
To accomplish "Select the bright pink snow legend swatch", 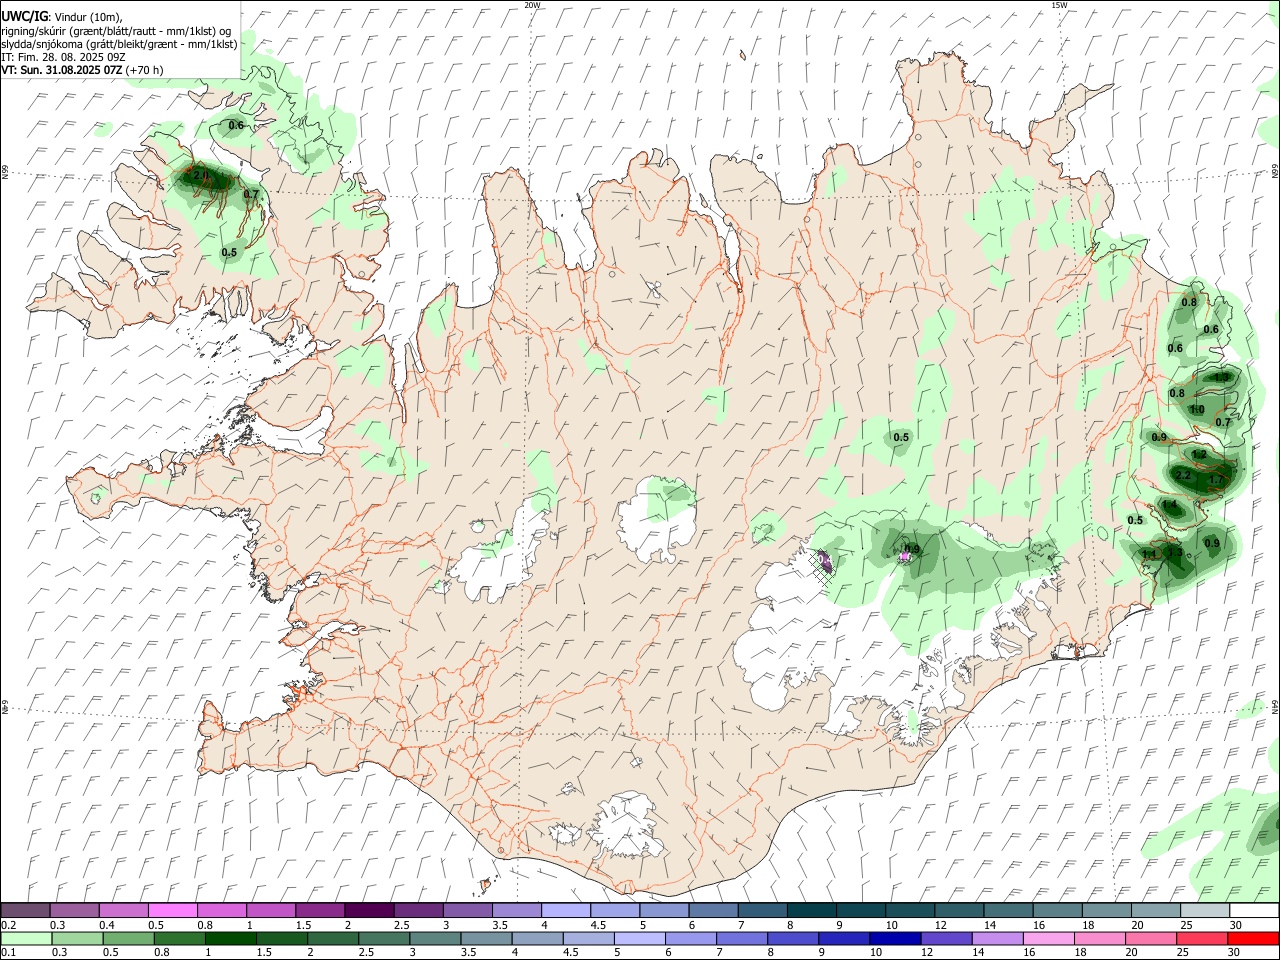I will 172,911.
